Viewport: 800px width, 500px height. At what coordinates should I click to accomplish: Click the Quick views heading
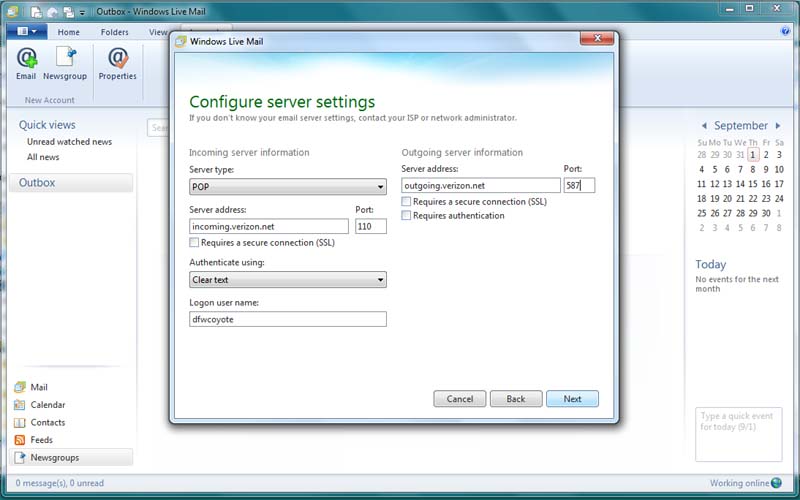tap(47, 125)
